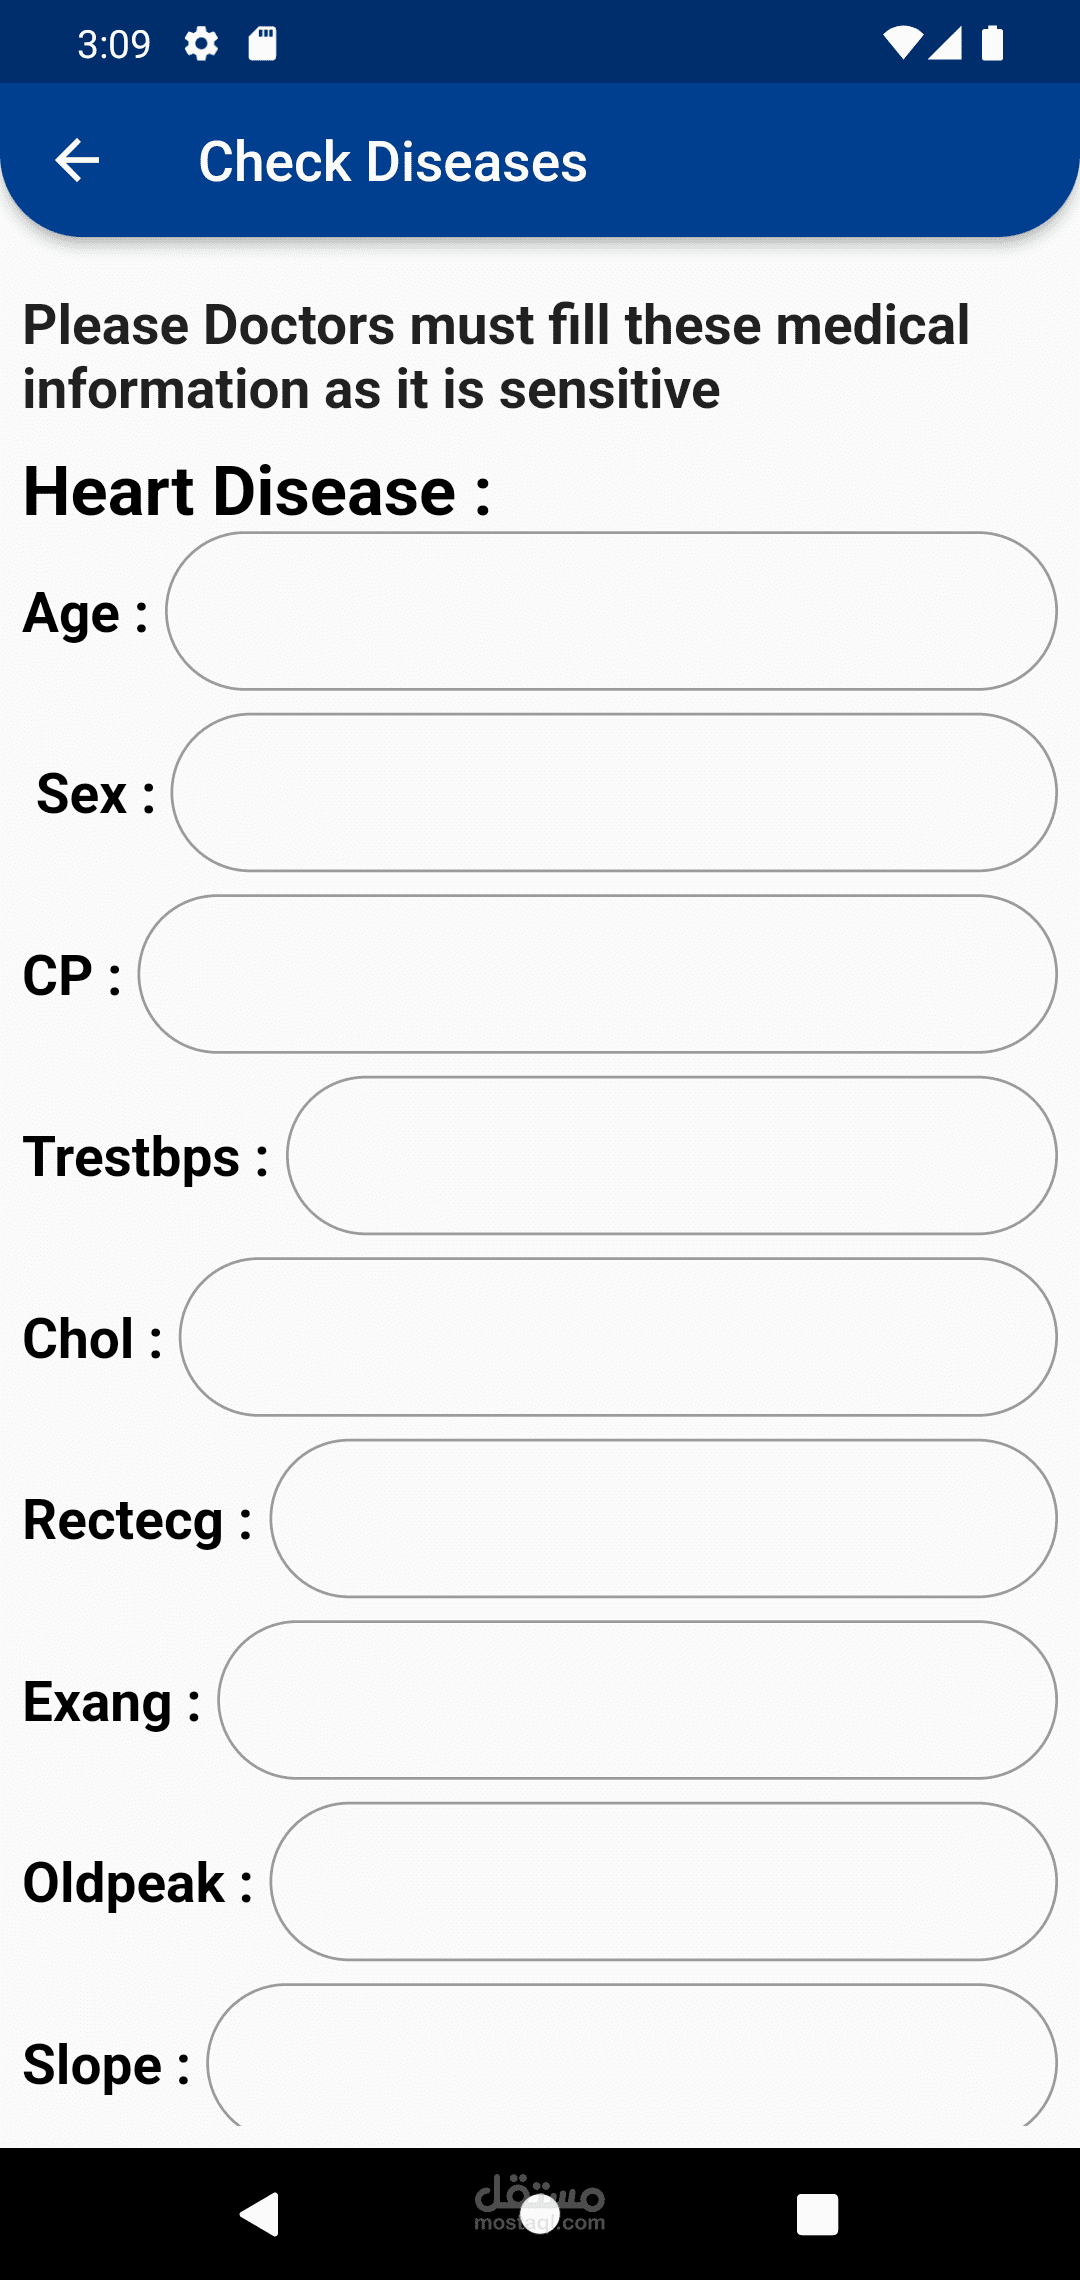
Task: Focus the Age input field
Action: (610, 611)
